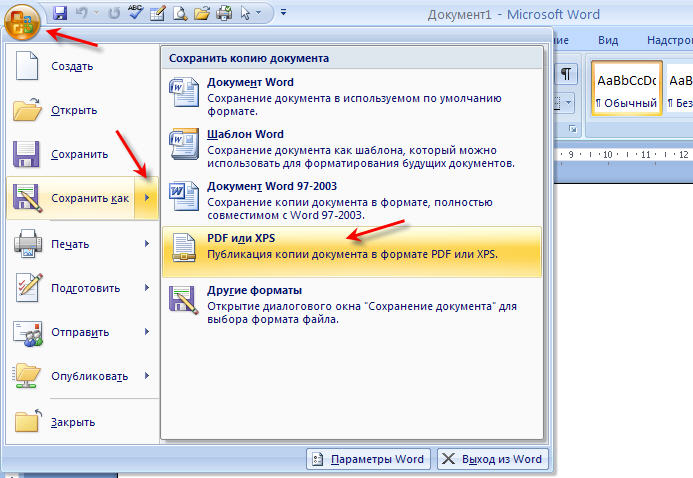
Task: Click the quick print printer icon
Action: click(x=225, y=13)
